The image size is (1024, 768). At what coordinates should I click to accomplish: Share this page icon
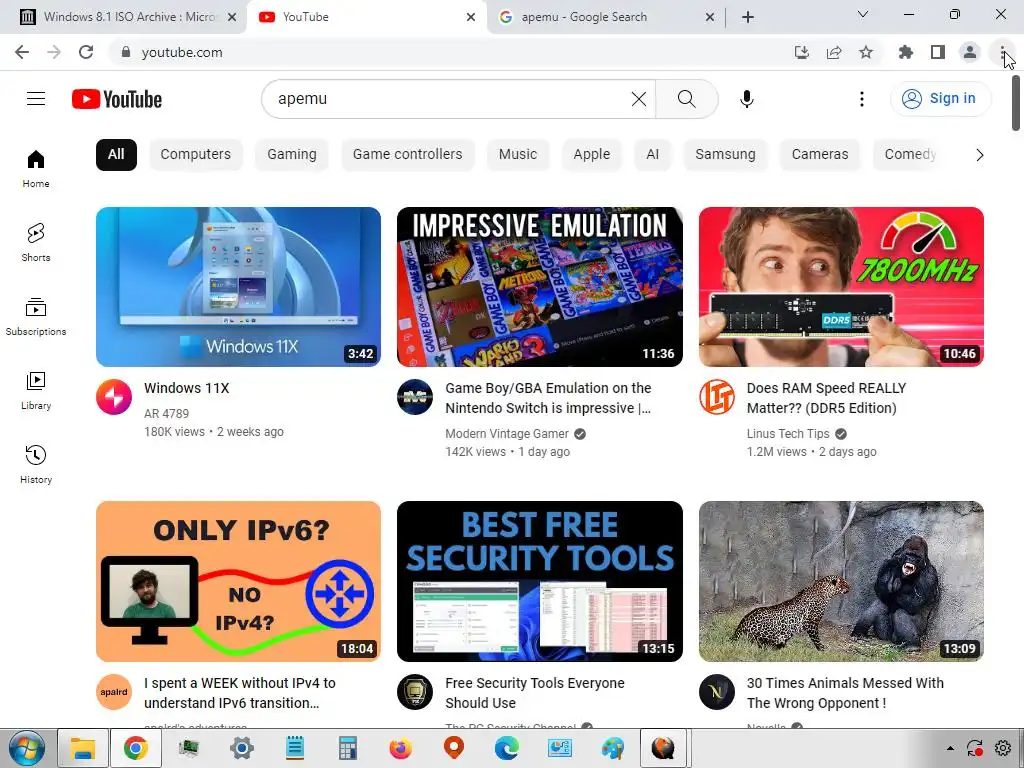(x=834, y=52)
